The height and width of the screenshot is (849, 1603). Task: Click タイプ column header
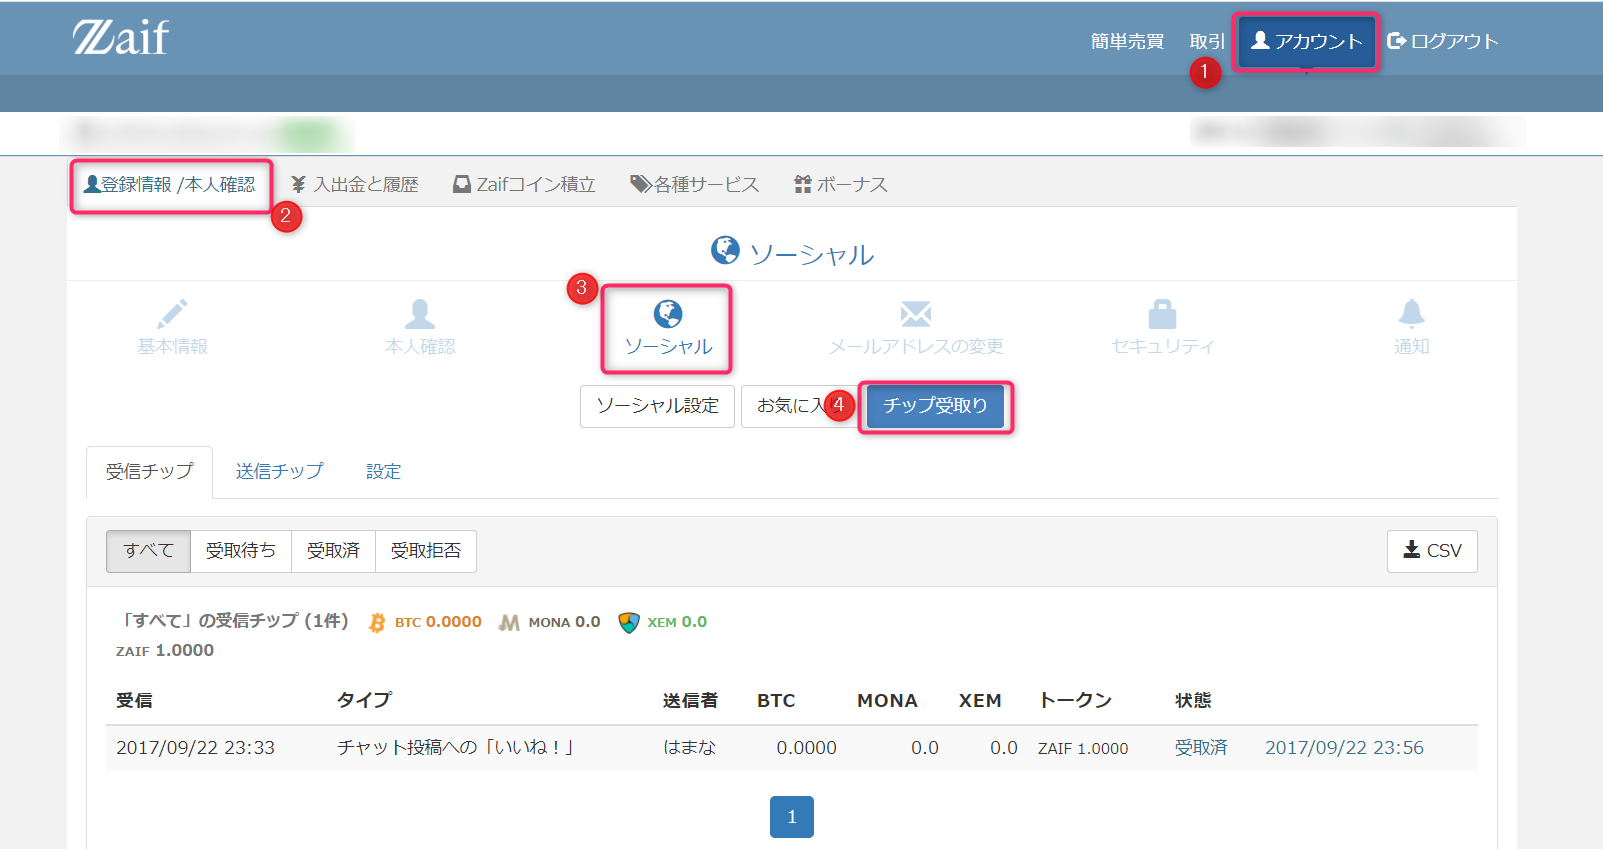(364, 700)
